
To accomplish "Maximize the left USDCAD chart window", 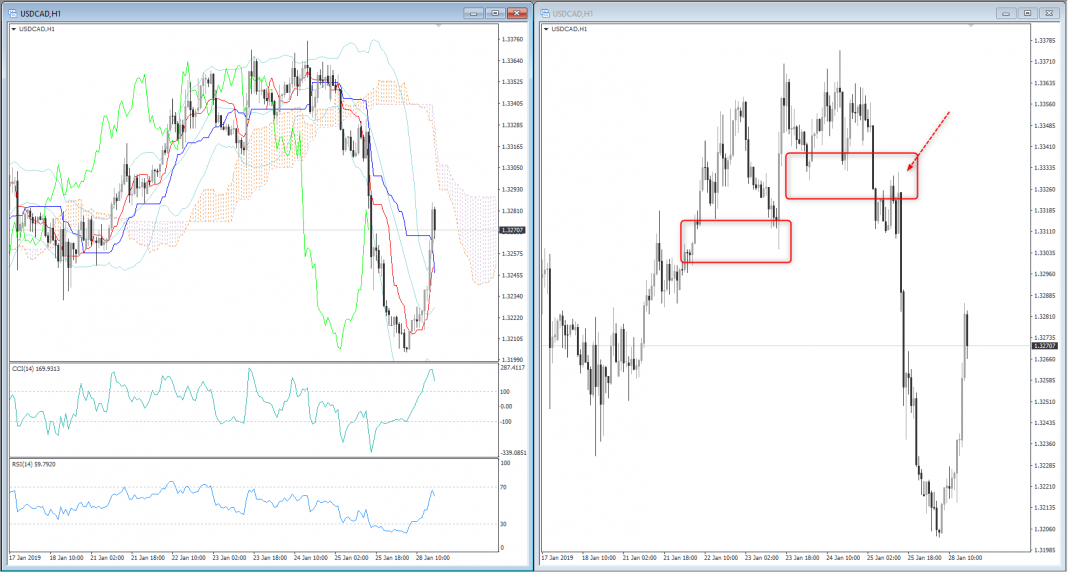I will (x=495, y=13).
